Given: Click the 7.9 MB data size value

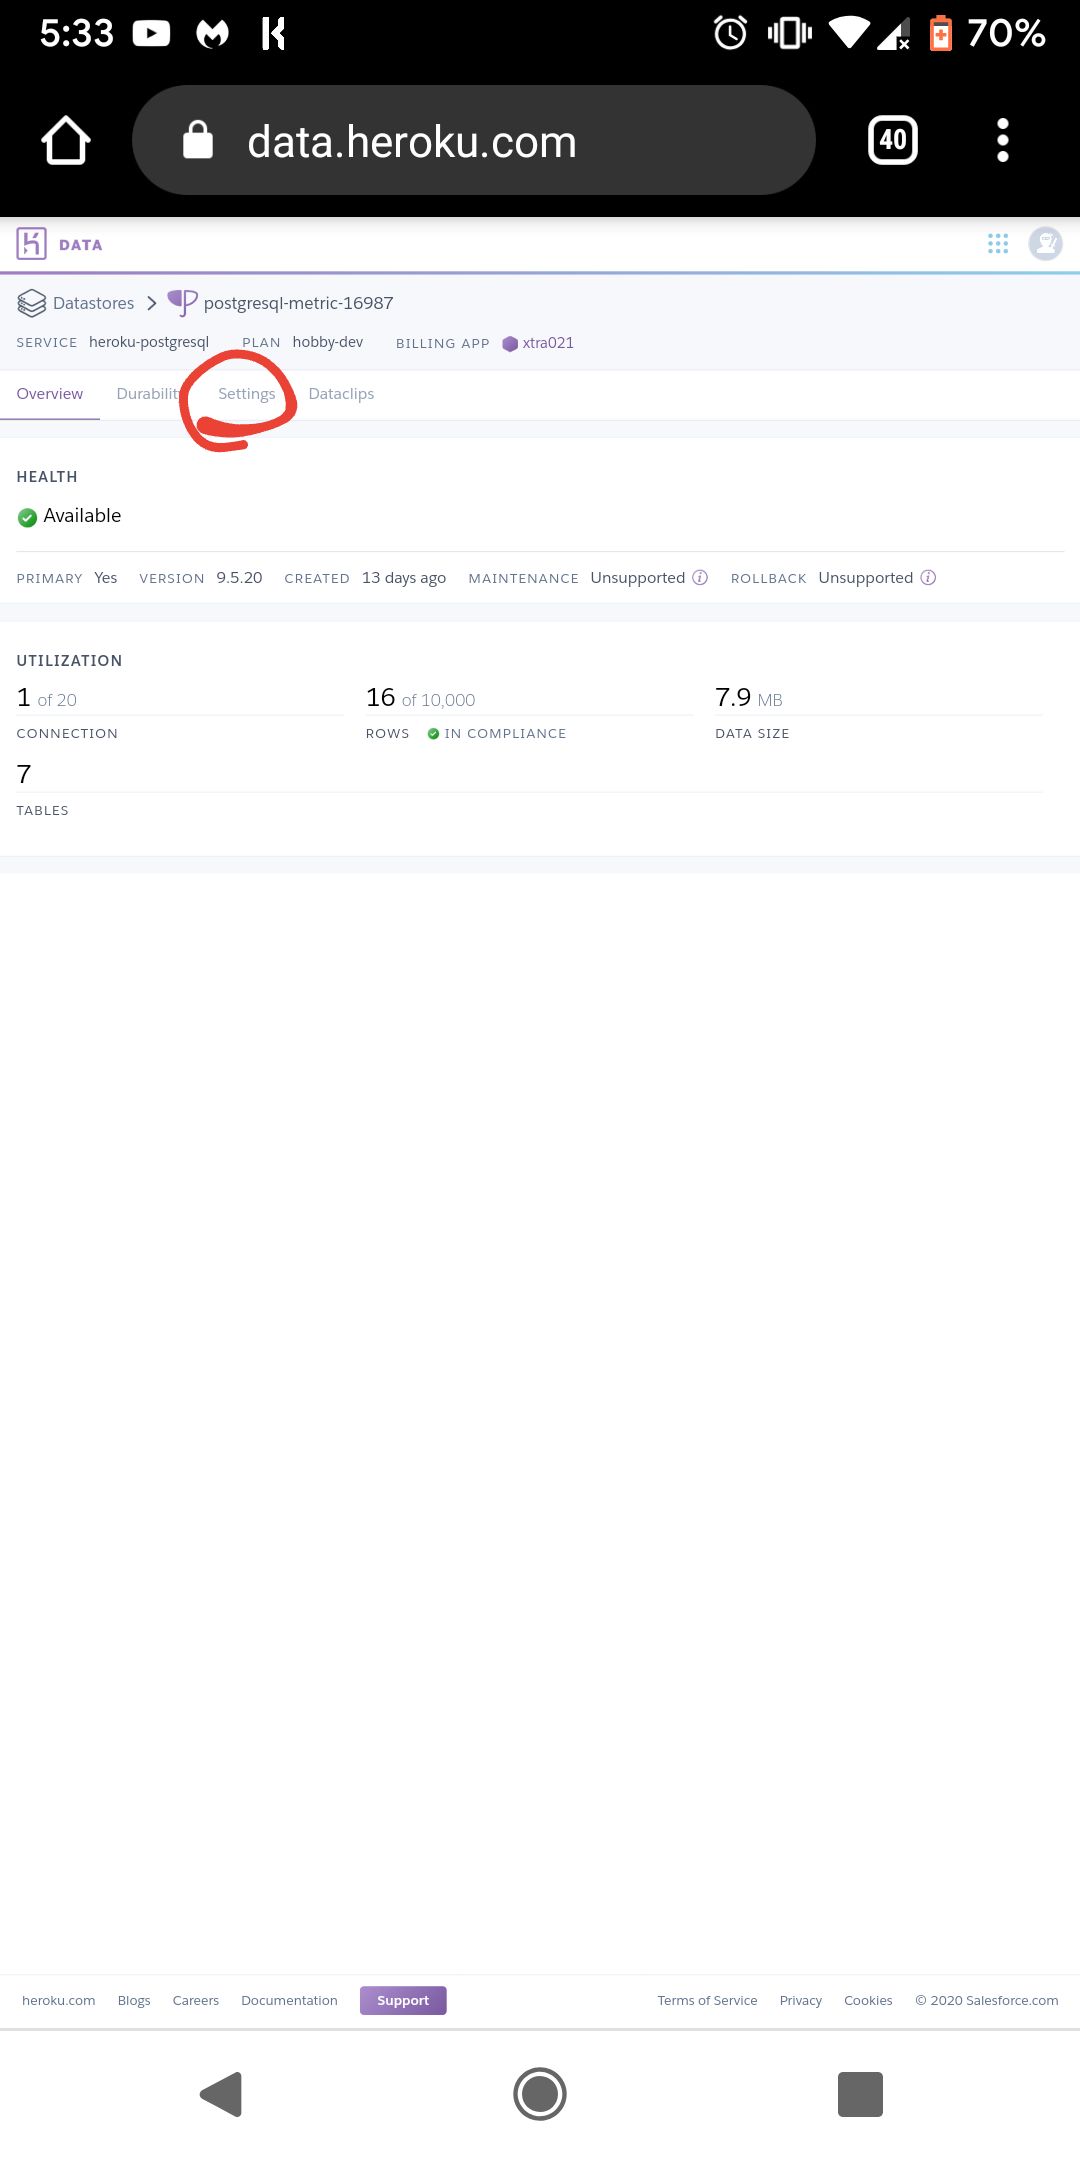Looking at the screenshot, I should coord(749,698).
